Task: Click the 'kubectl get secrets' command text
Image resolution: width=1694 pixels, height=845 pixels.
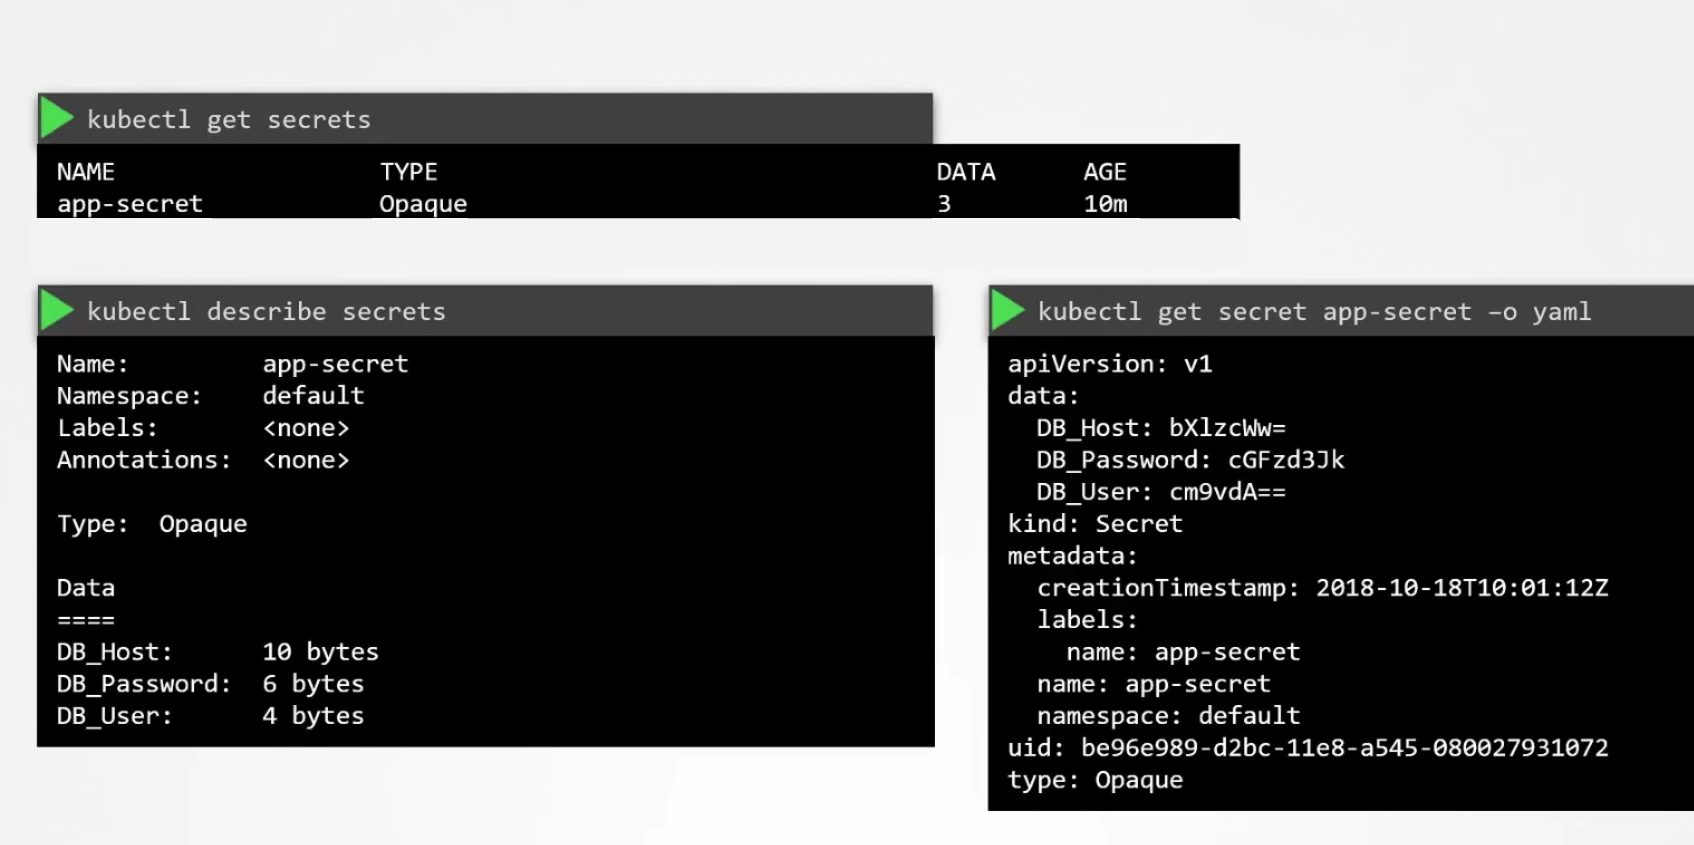Action: pyautogui.click(x=228, y=120)
